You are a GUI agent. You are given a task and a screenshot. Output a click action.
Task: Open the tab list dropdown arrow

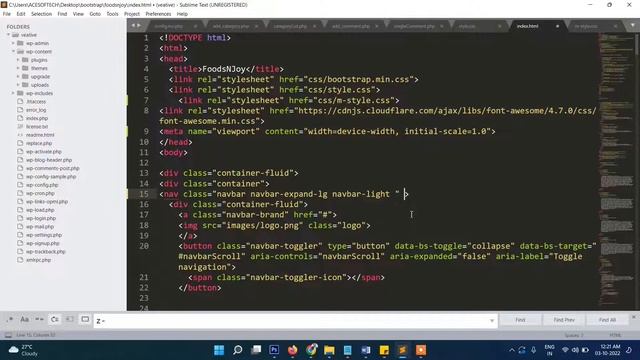[633, 25]
